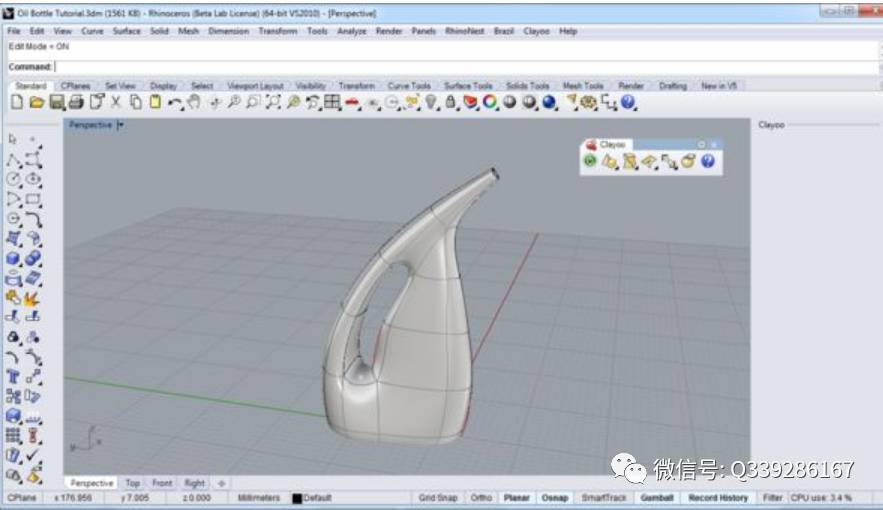Open the Perspective viewport title dropdown arrow

pos(120,125)
